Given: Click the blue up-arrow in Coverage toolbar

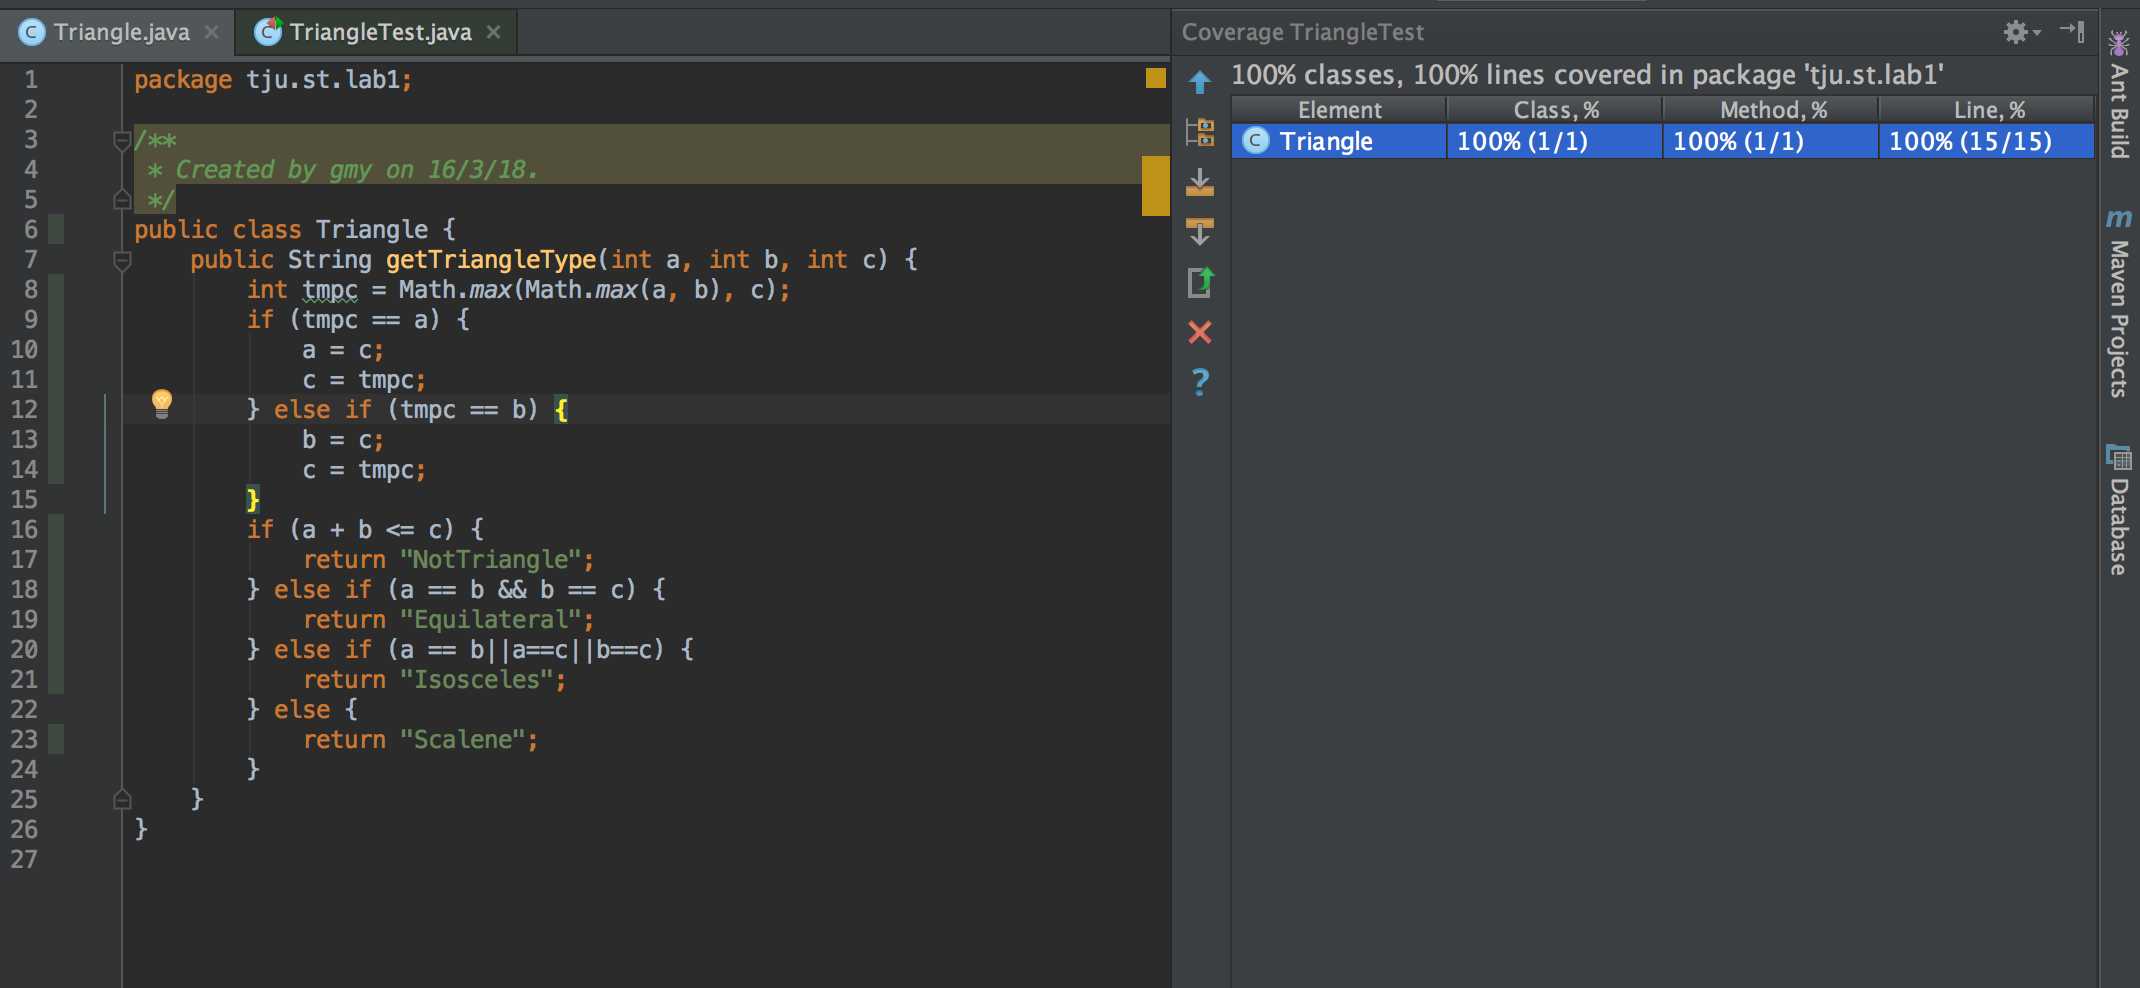Looking at the screenshot, I should [x=1200, y=82].
